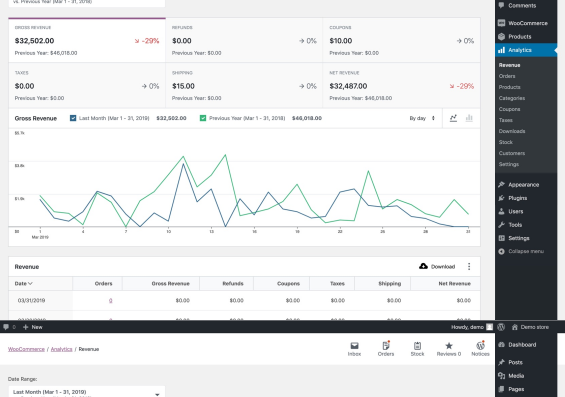The image size is (565, 397).
Task: Open the By day interval dropdown
Action: click(422, 118)
